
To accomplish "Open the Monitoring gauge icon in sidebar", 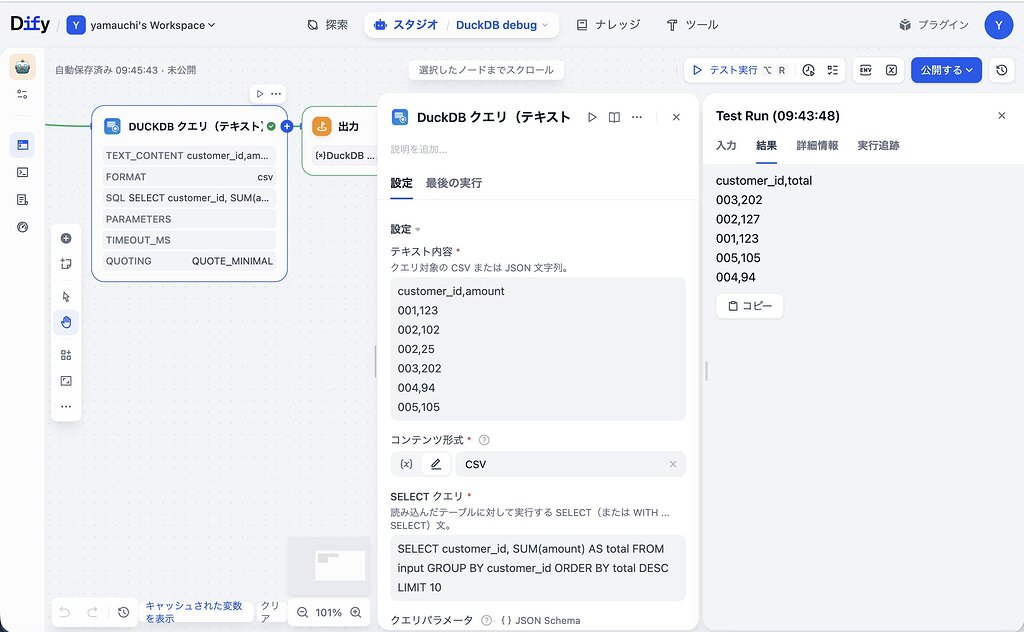I will [22, 227].
